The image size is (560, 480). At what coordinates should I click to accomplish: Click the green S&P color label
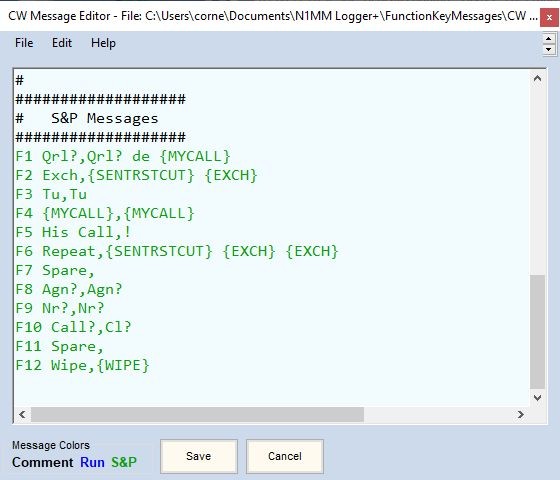[x=124, y=462]
